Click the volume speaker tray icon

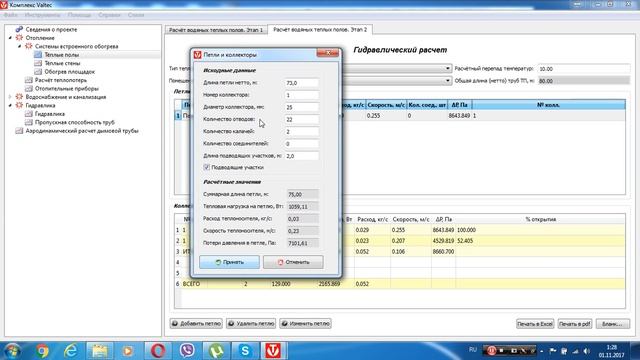tap(587, 351)
